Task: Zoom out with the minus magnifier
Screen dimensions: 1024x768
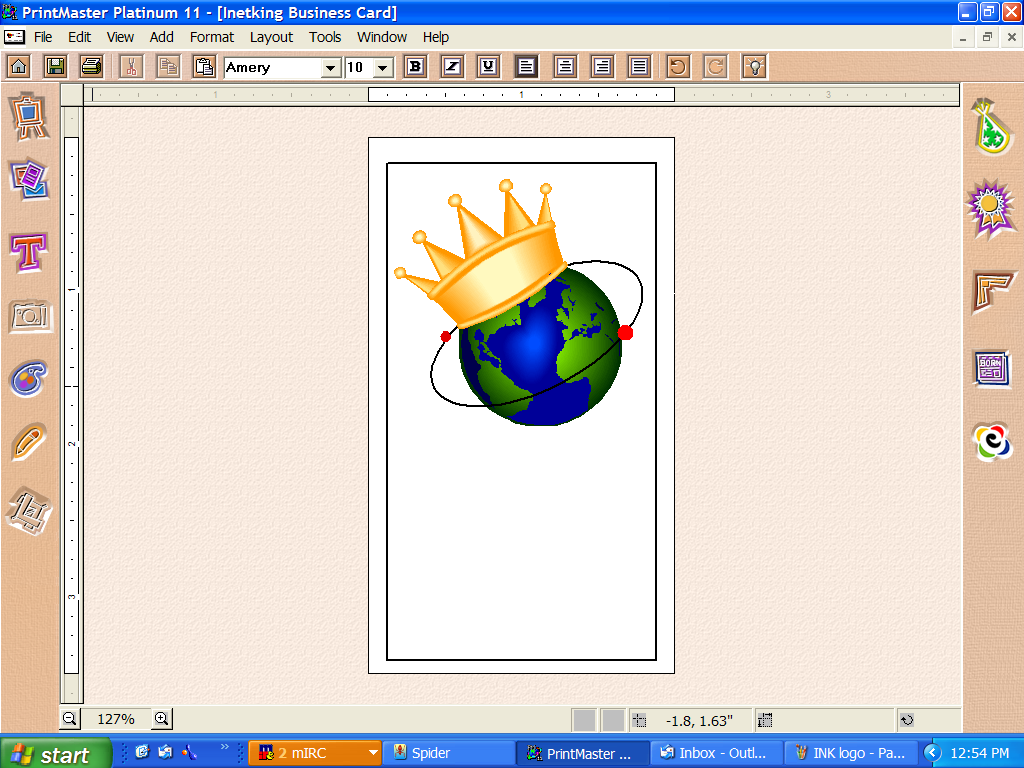Action: [70, 720]
